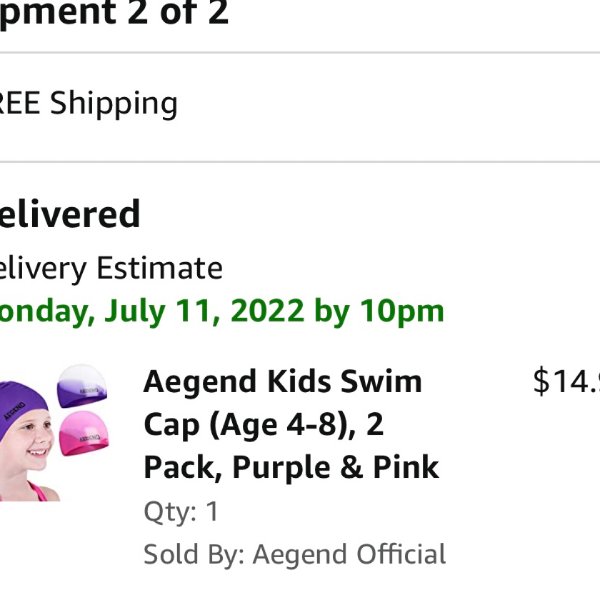This screenshot has height=600, width=600.
Task: Click the FREE Shipping text
Action: pos(89,103)
